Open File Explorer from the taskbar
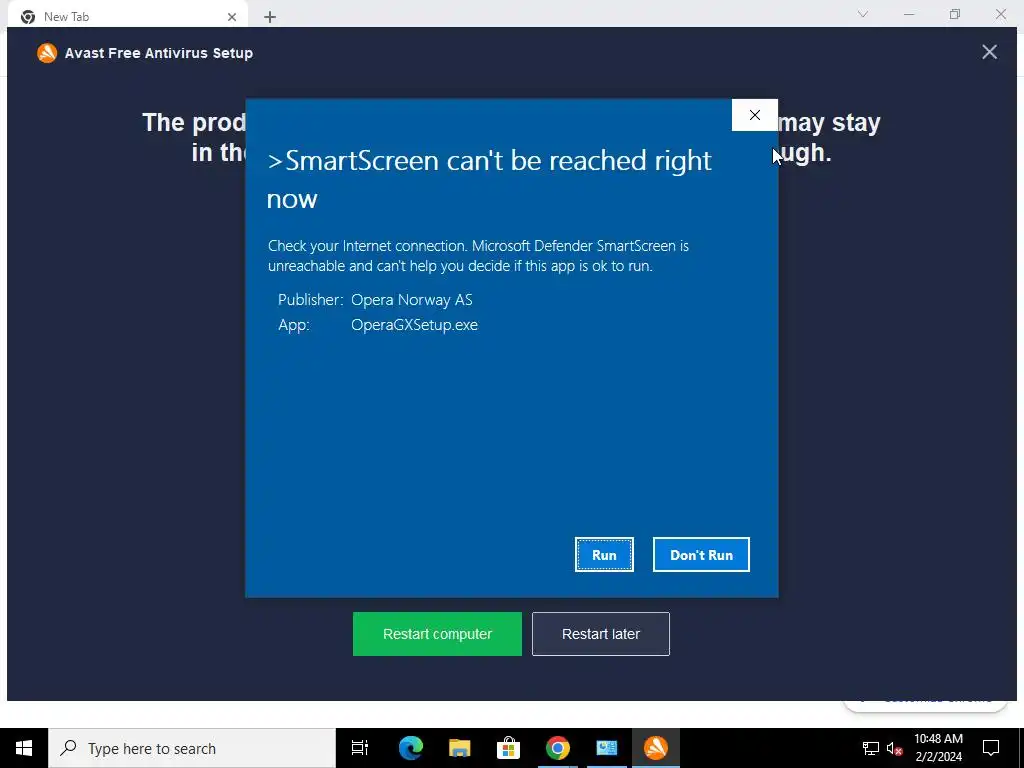1024x768 pixels. (x=460, y=748)
